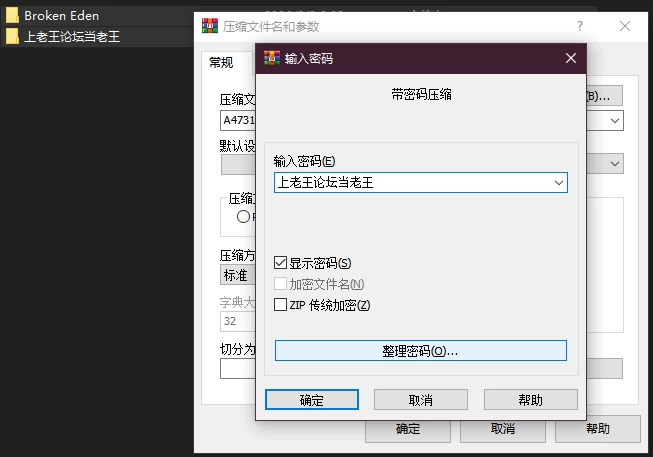
Task: Click the 带密码压缩 heading text
Action: click(421, 95)
